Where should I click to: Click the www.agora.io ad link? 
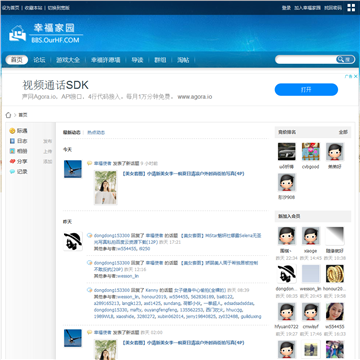195,97
